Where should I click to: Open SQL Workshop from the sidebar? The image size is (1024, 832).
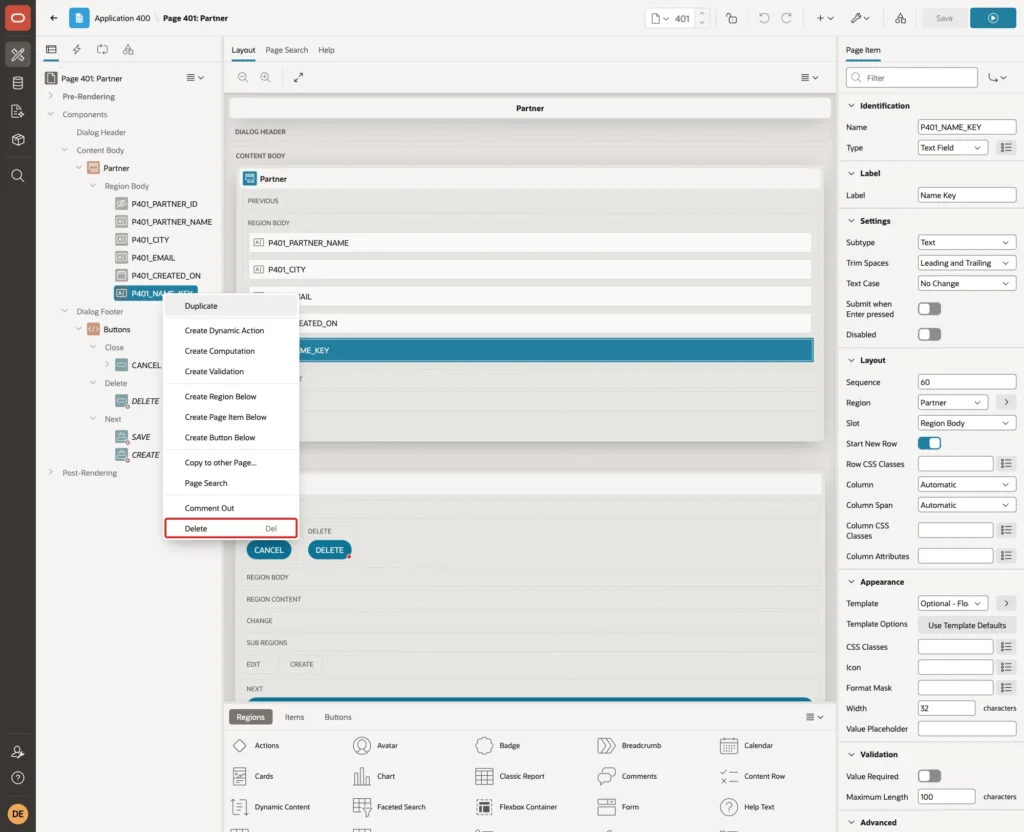[18, 83]
